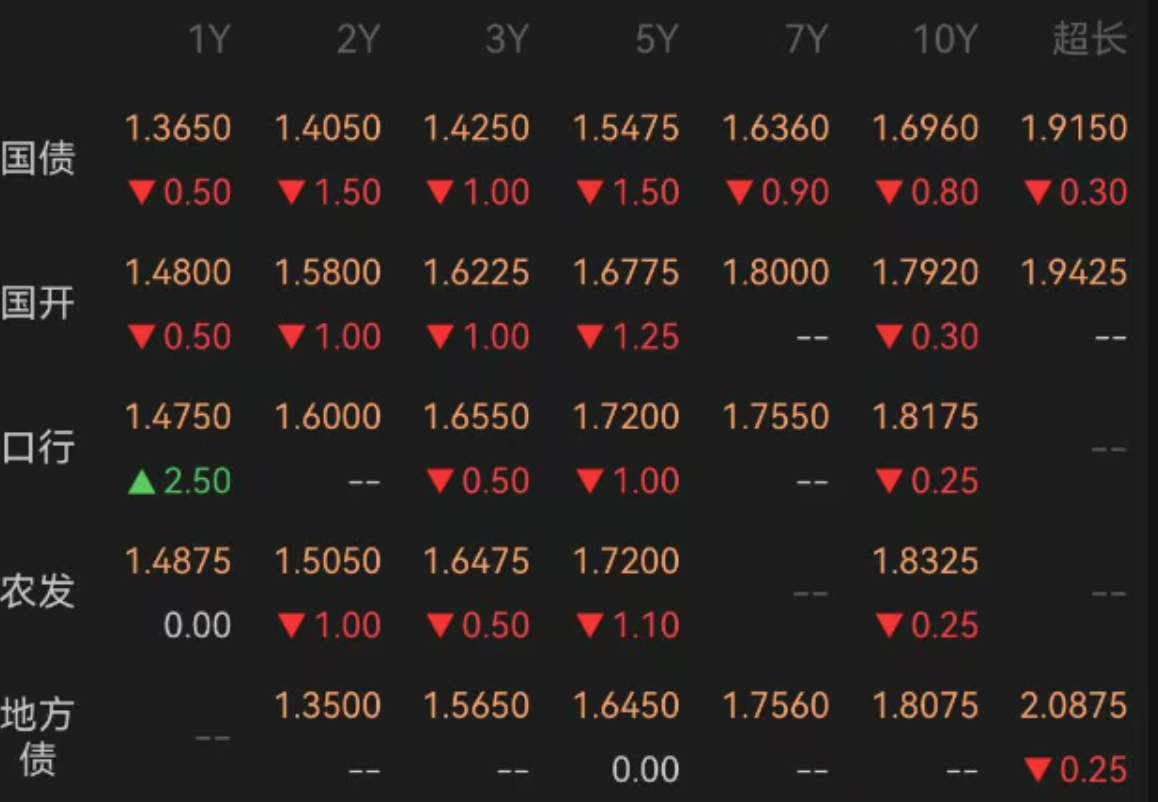The width and height of the screenshot is (1158, 802).
Task: Open the 地方债 row label
Action: (x=38, y=736)
